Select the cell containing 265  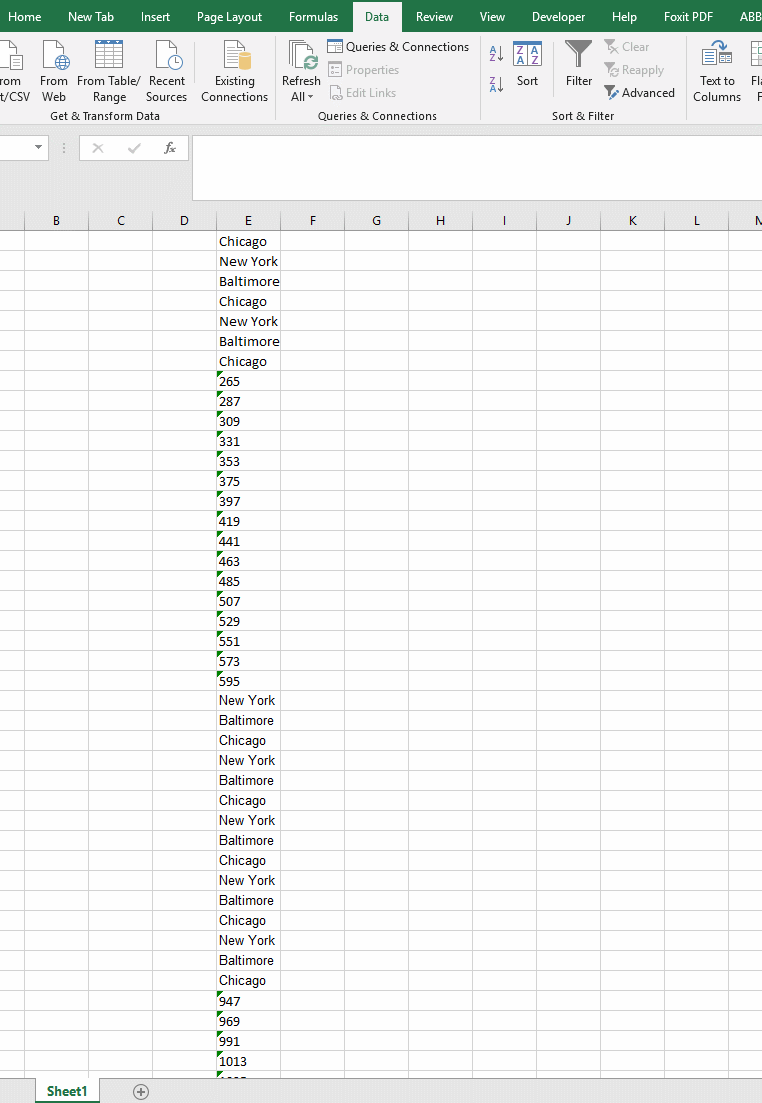pyautogui.click(x=248, y=381)
